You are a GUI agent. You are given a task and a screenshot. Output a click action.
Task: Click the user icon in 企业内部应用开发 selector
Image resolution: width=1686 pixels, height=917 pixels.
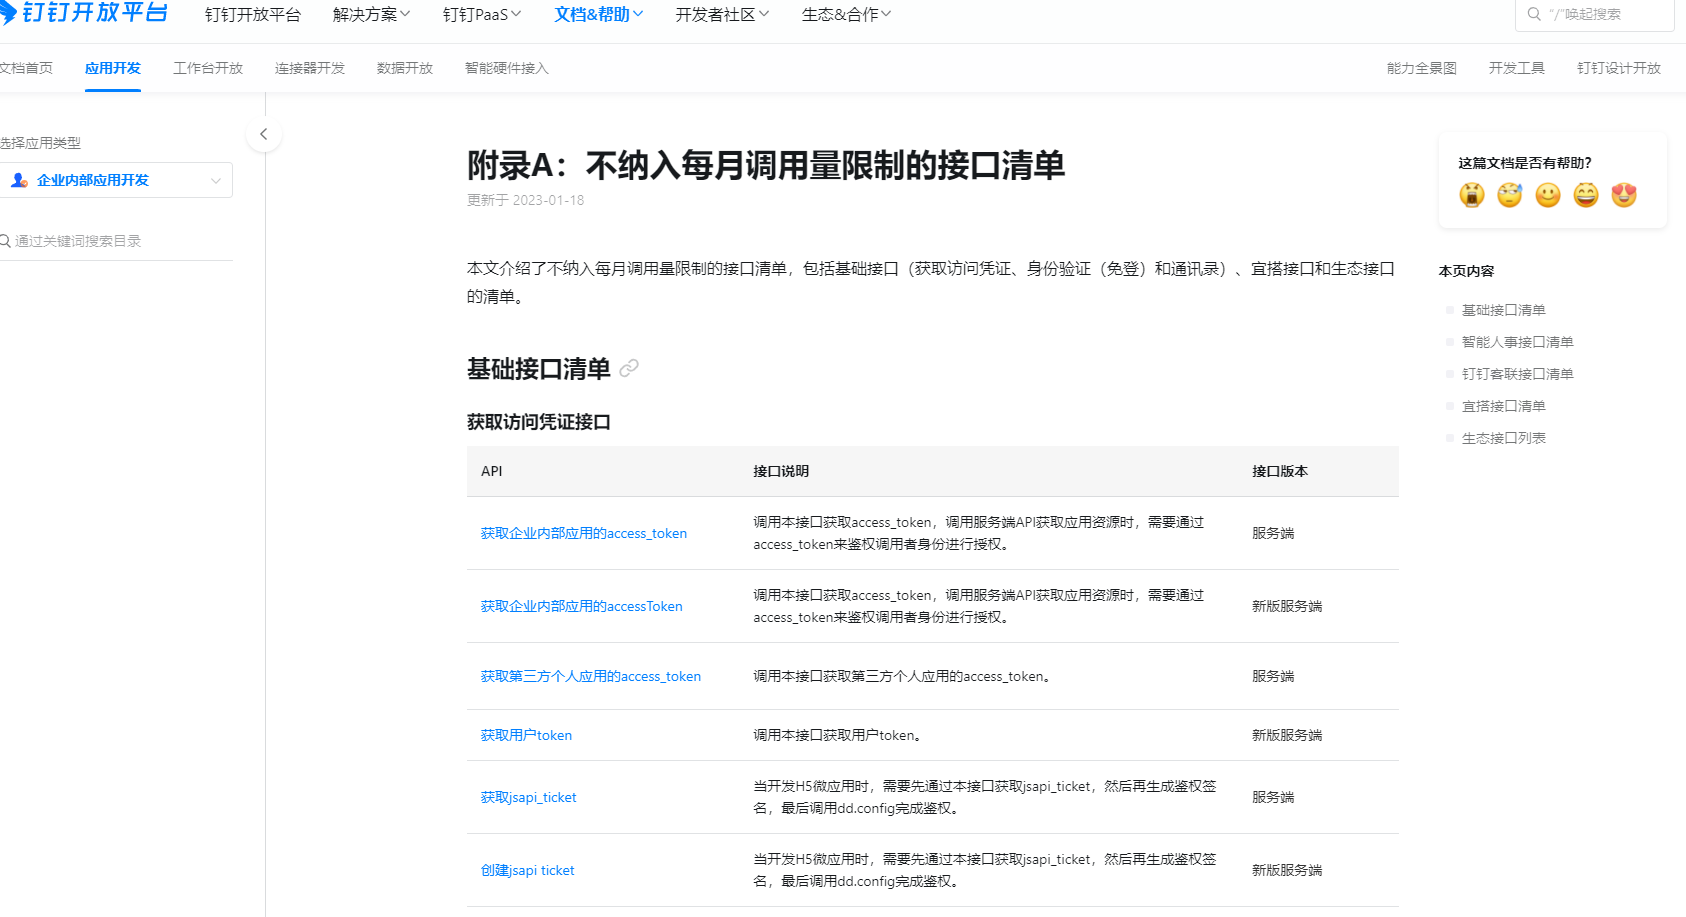pyautogui.click(x=19, y=180)
